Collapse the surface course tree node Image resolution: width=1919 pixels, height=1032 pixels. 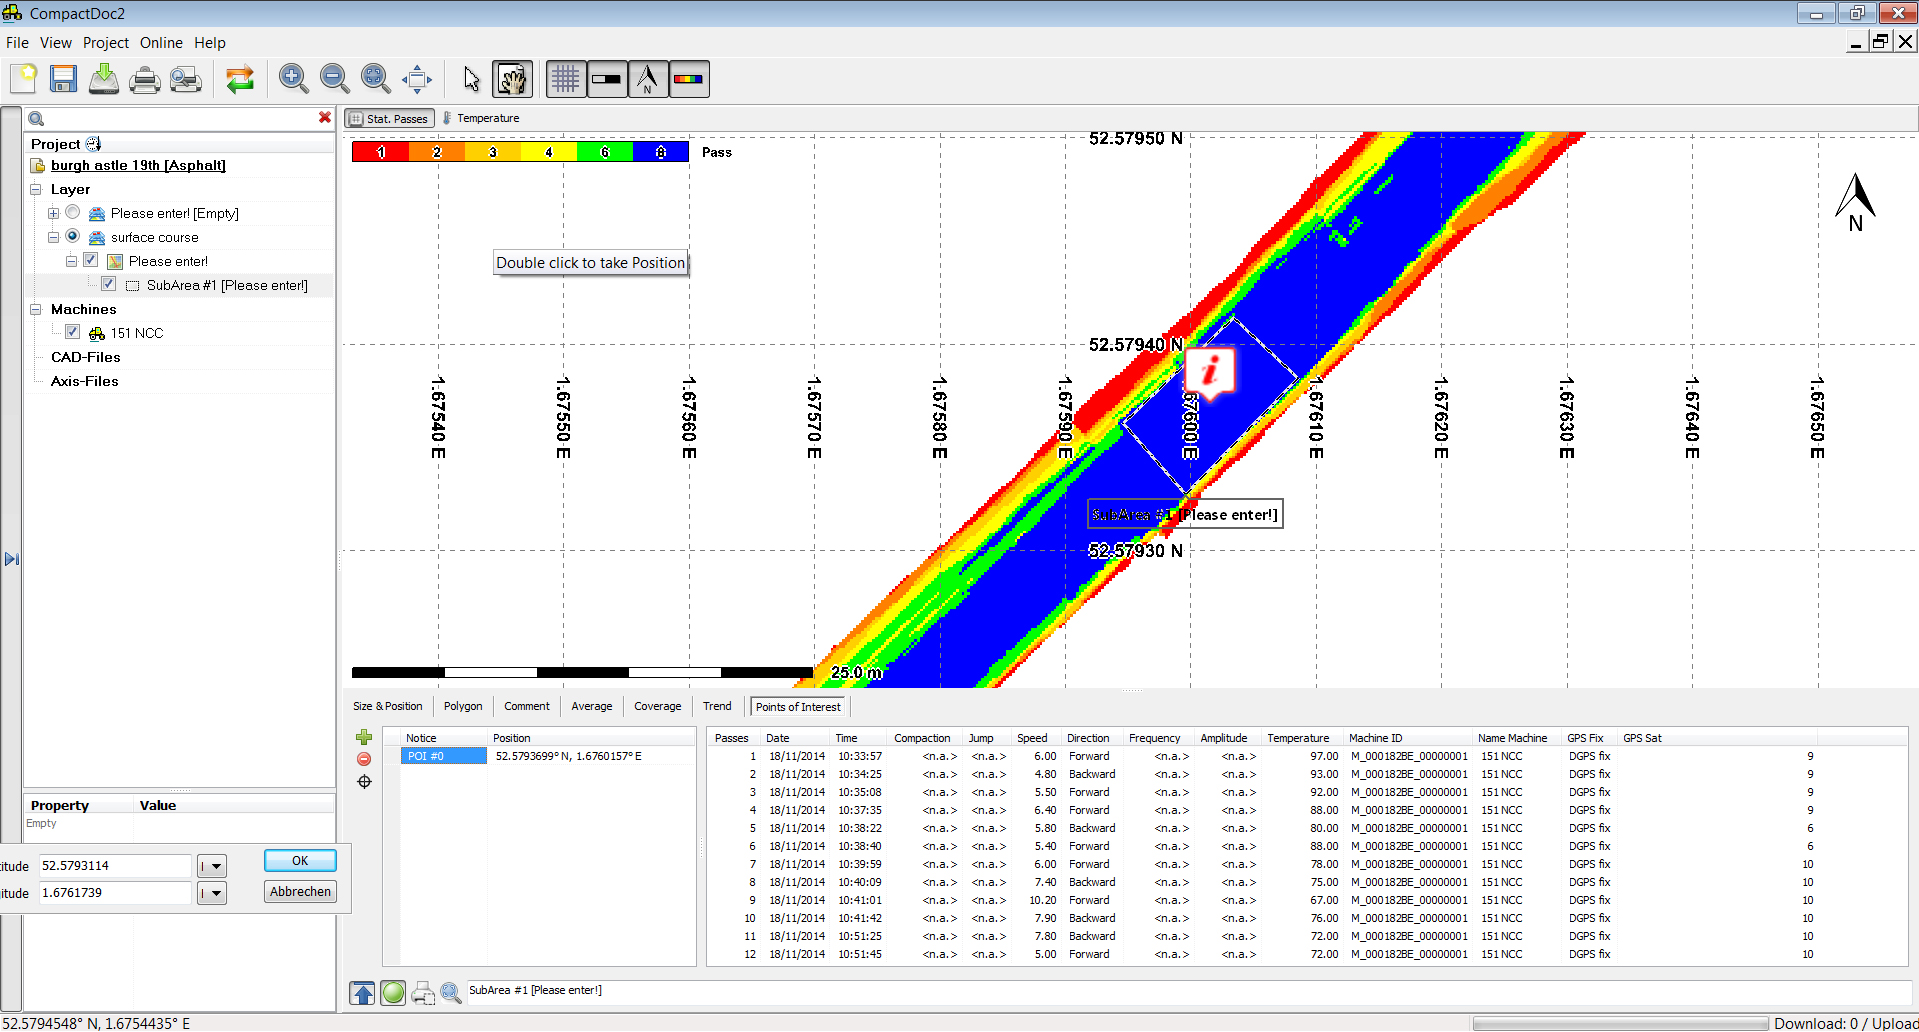pyautogui.click(x=54, y=237)
